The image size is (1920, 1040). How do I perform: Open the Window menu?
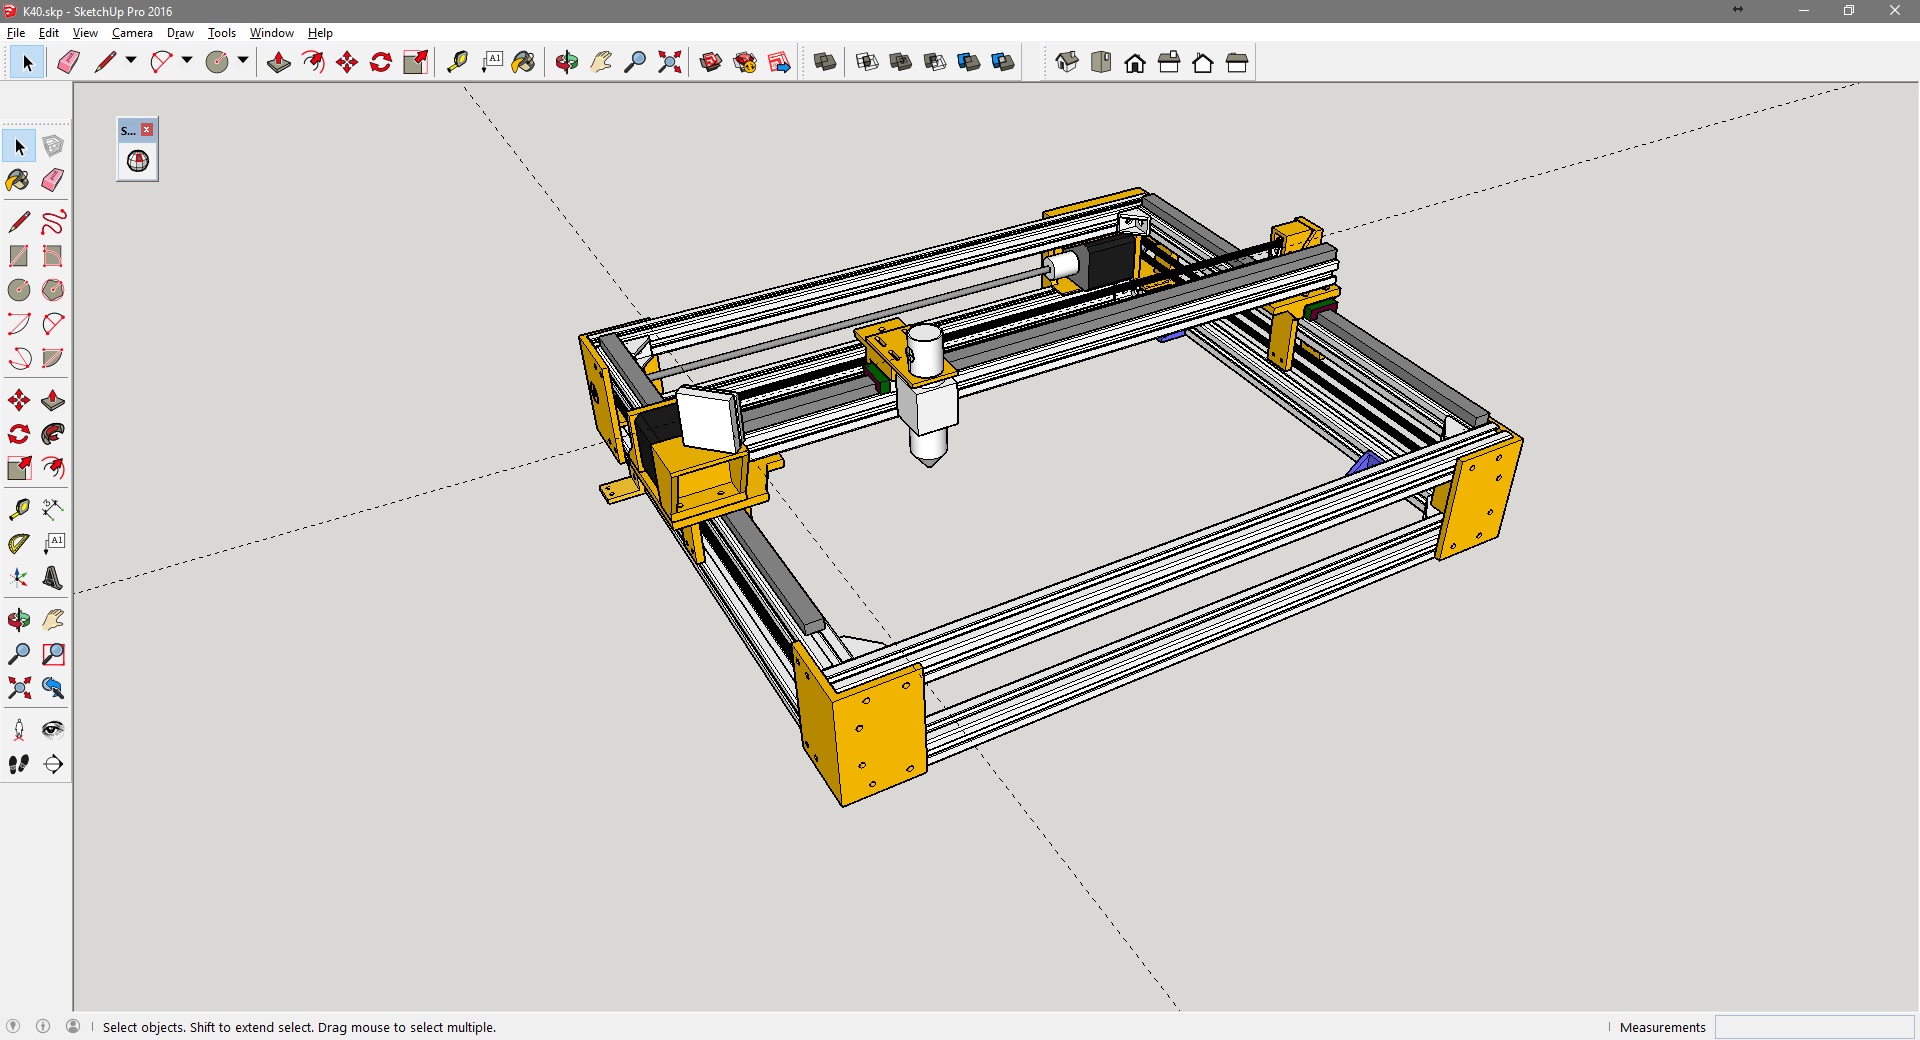(x=271, y=33)
